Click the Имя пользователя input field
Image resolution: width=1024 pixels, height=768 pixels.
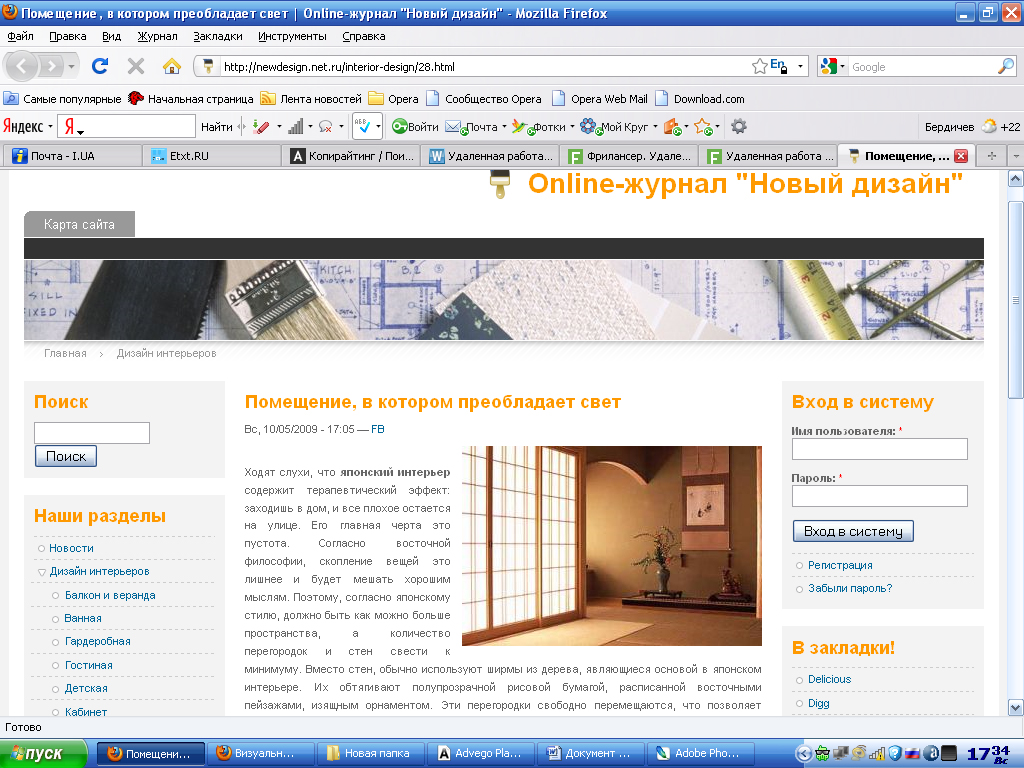click(x=879, y=449)
